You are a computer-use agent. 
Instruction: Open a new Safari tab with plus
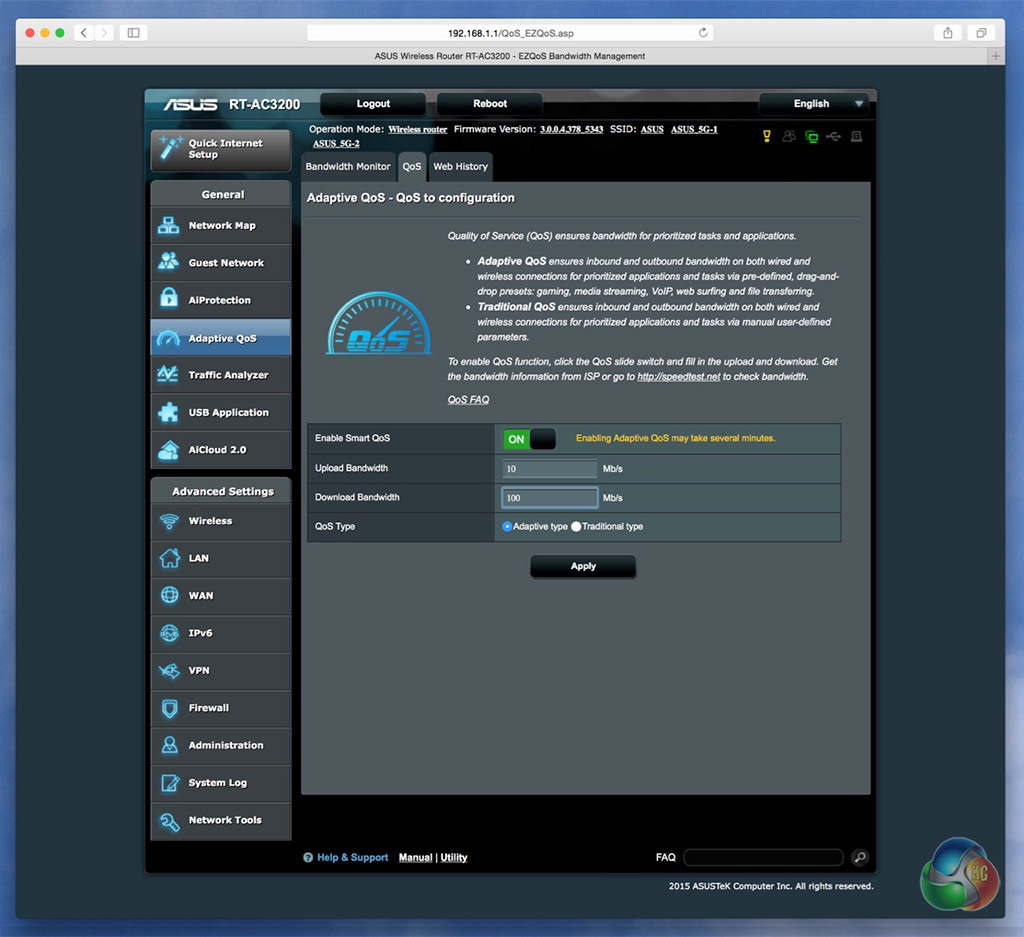pos(996,56)
